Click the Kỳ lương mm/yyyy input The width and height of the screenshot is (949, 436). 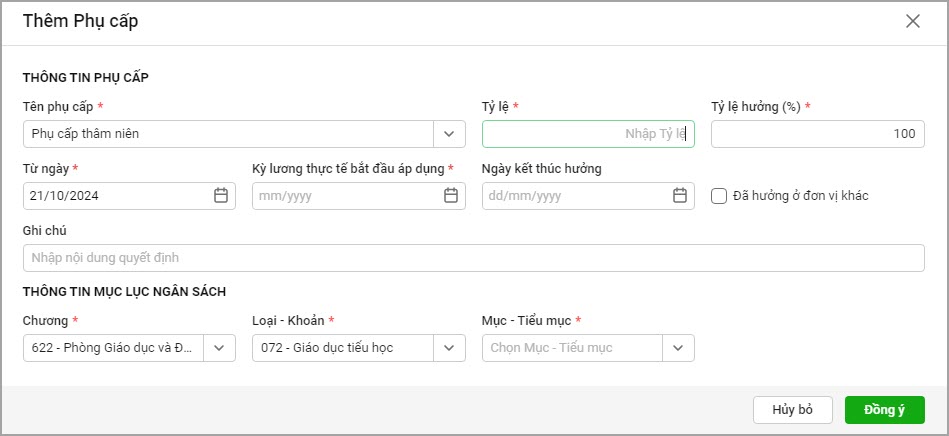pos(345,196)
